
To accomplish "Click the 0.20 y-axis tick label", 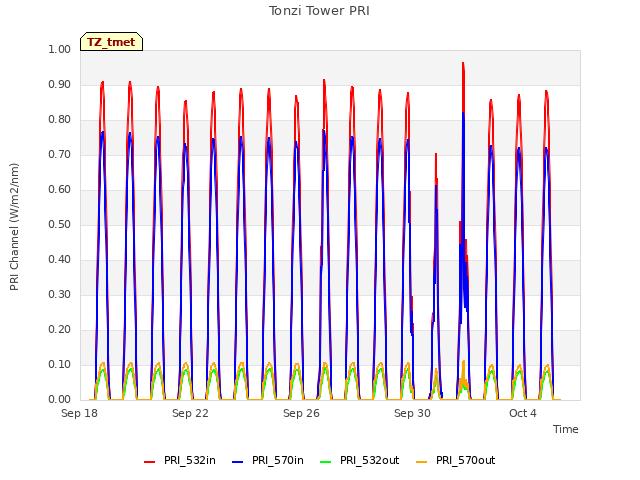I will [60, 329].
